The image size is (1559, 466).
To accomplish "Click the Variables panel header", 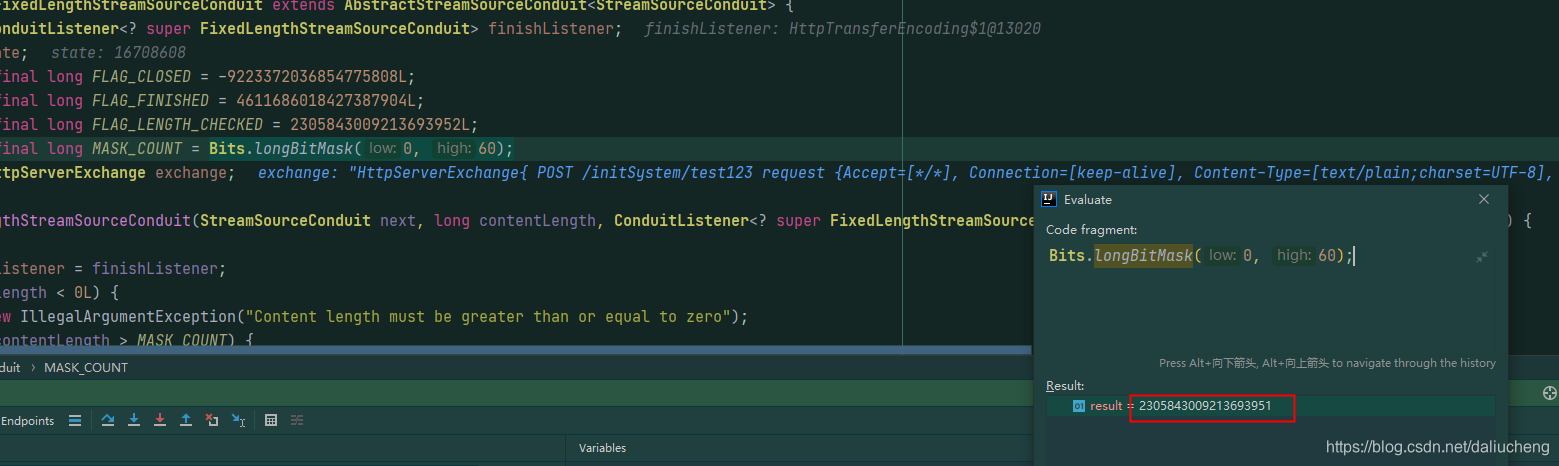I will click(602, 448).
